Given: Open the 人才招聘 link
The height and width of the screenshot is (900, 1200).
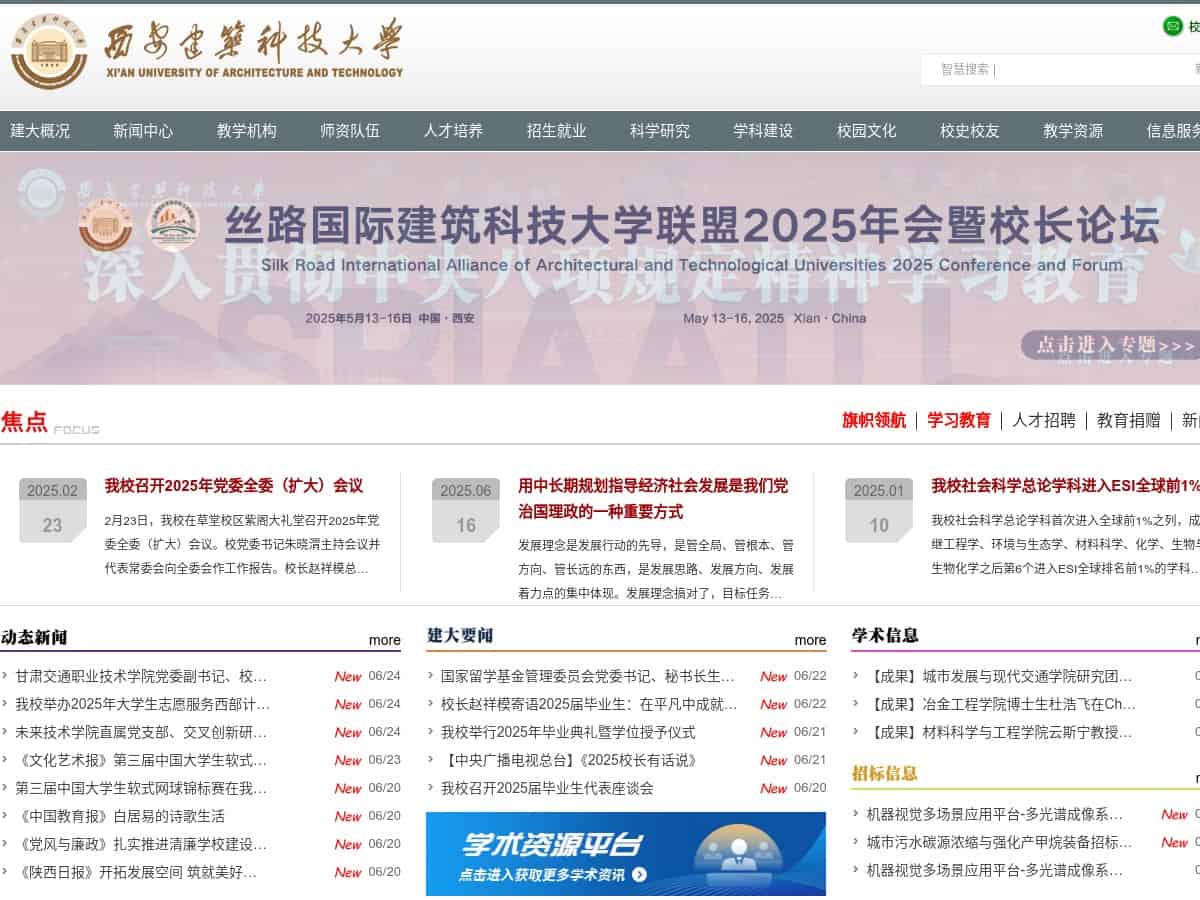Looking at the screenshot, I should click(x=1044, y=420).
